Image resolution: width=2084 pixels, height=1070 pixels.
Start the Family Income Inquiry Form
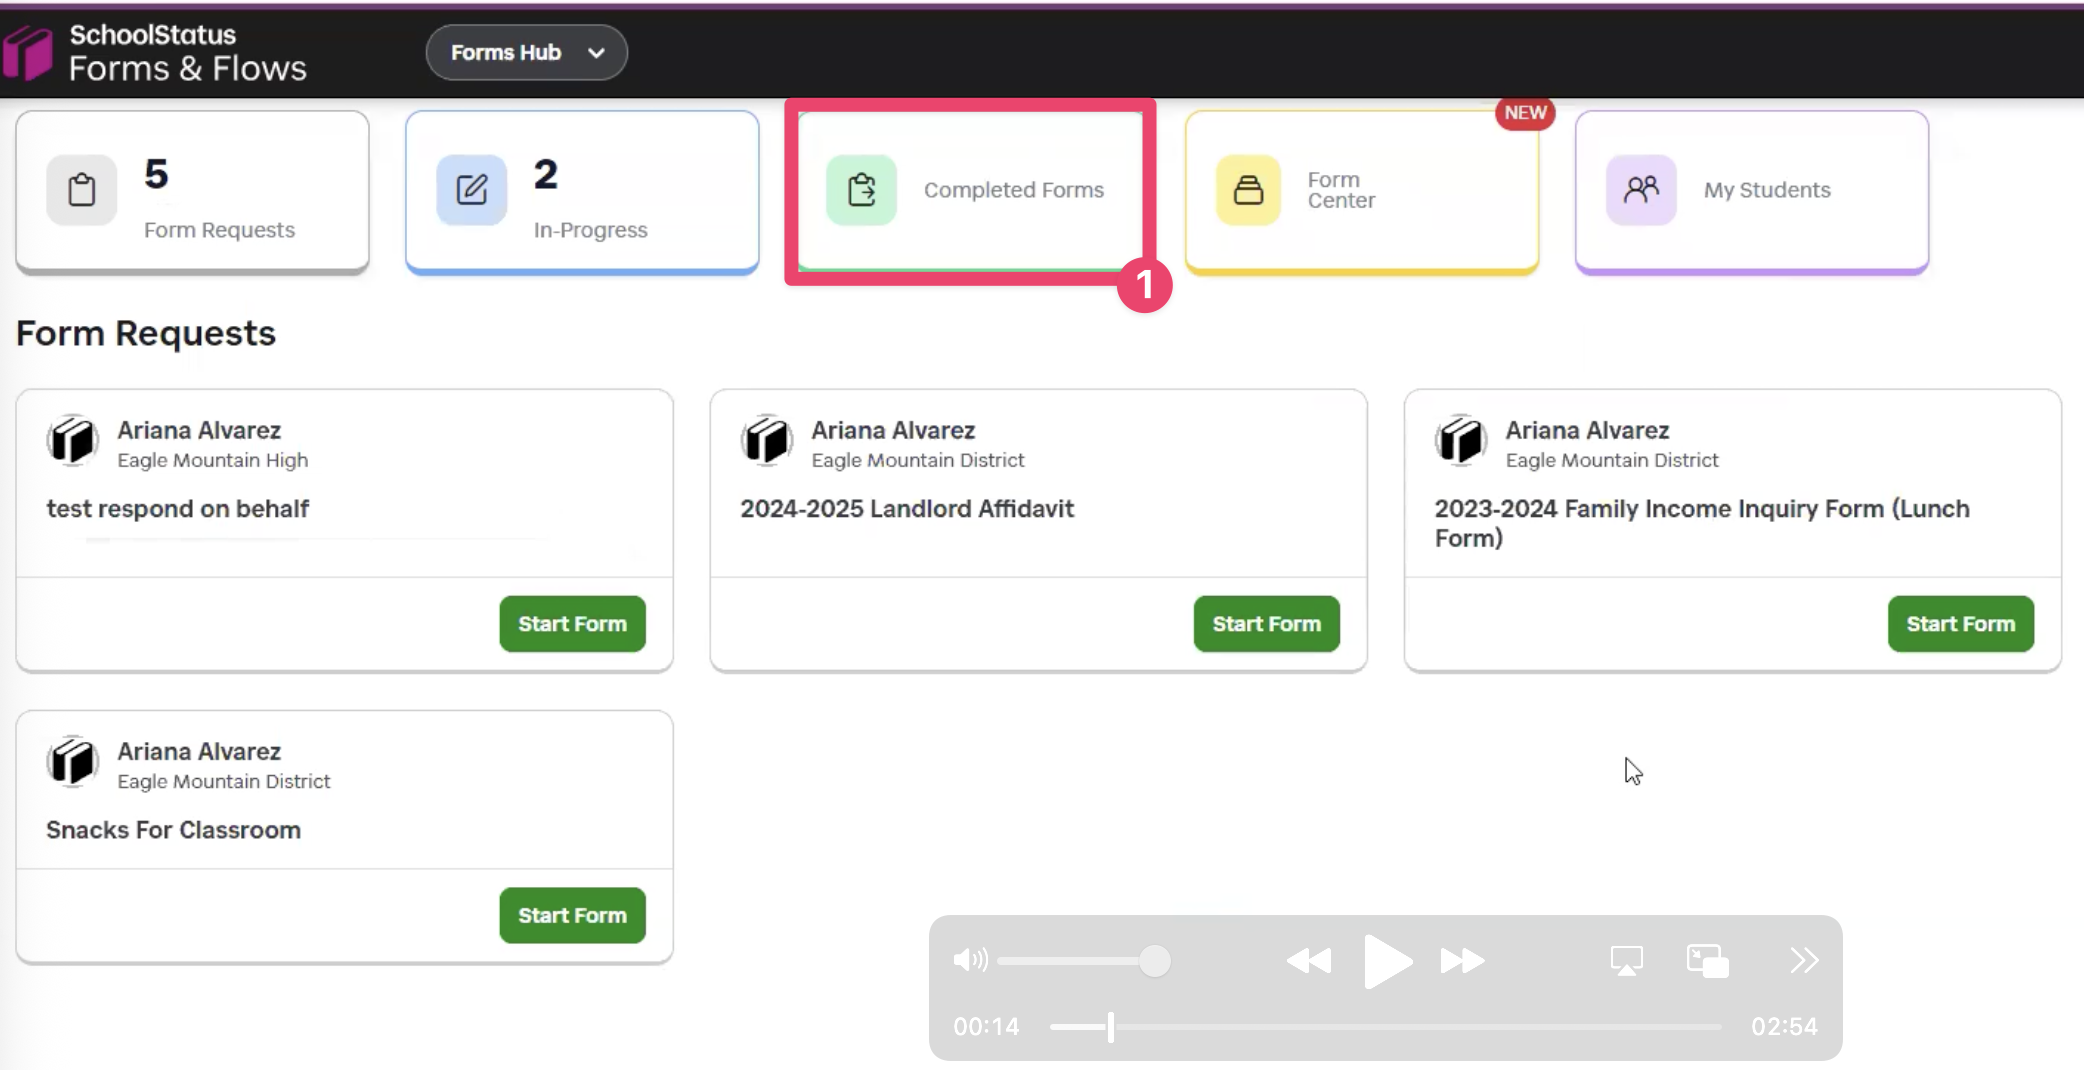pyautogui.click(x=1960, y=624)
